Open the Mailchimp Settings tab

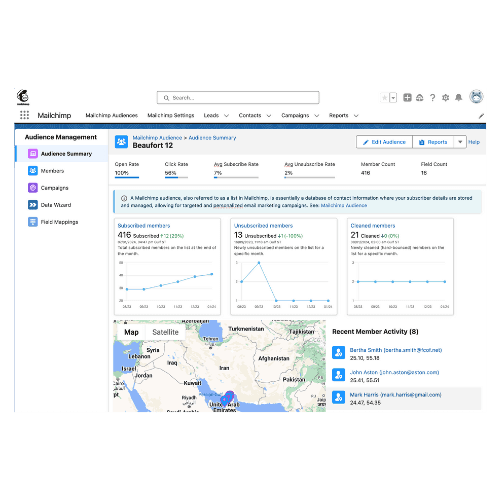(x=171, y=115)
